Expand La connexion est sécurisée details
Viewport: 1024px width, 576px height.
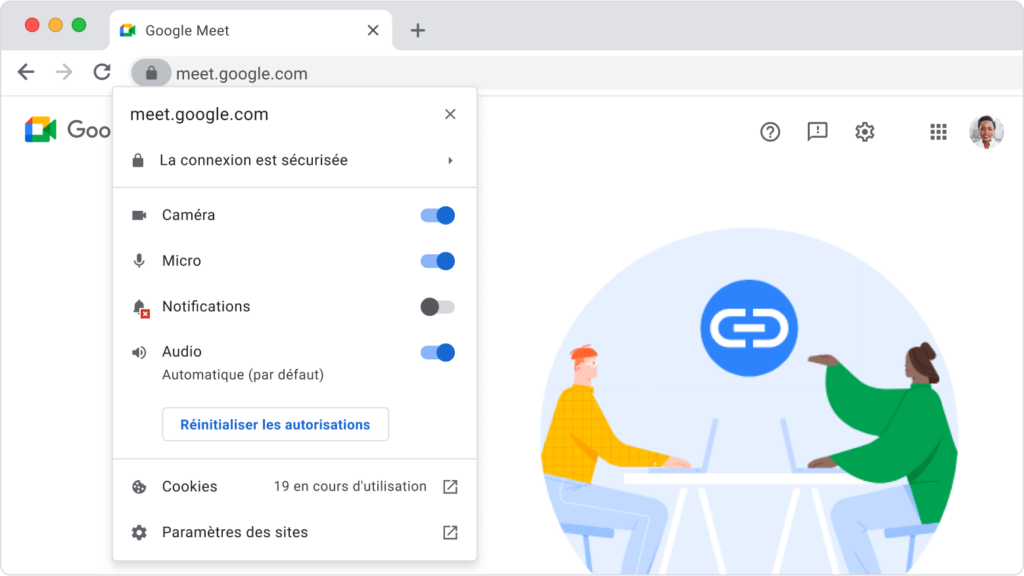click(295, 160)
